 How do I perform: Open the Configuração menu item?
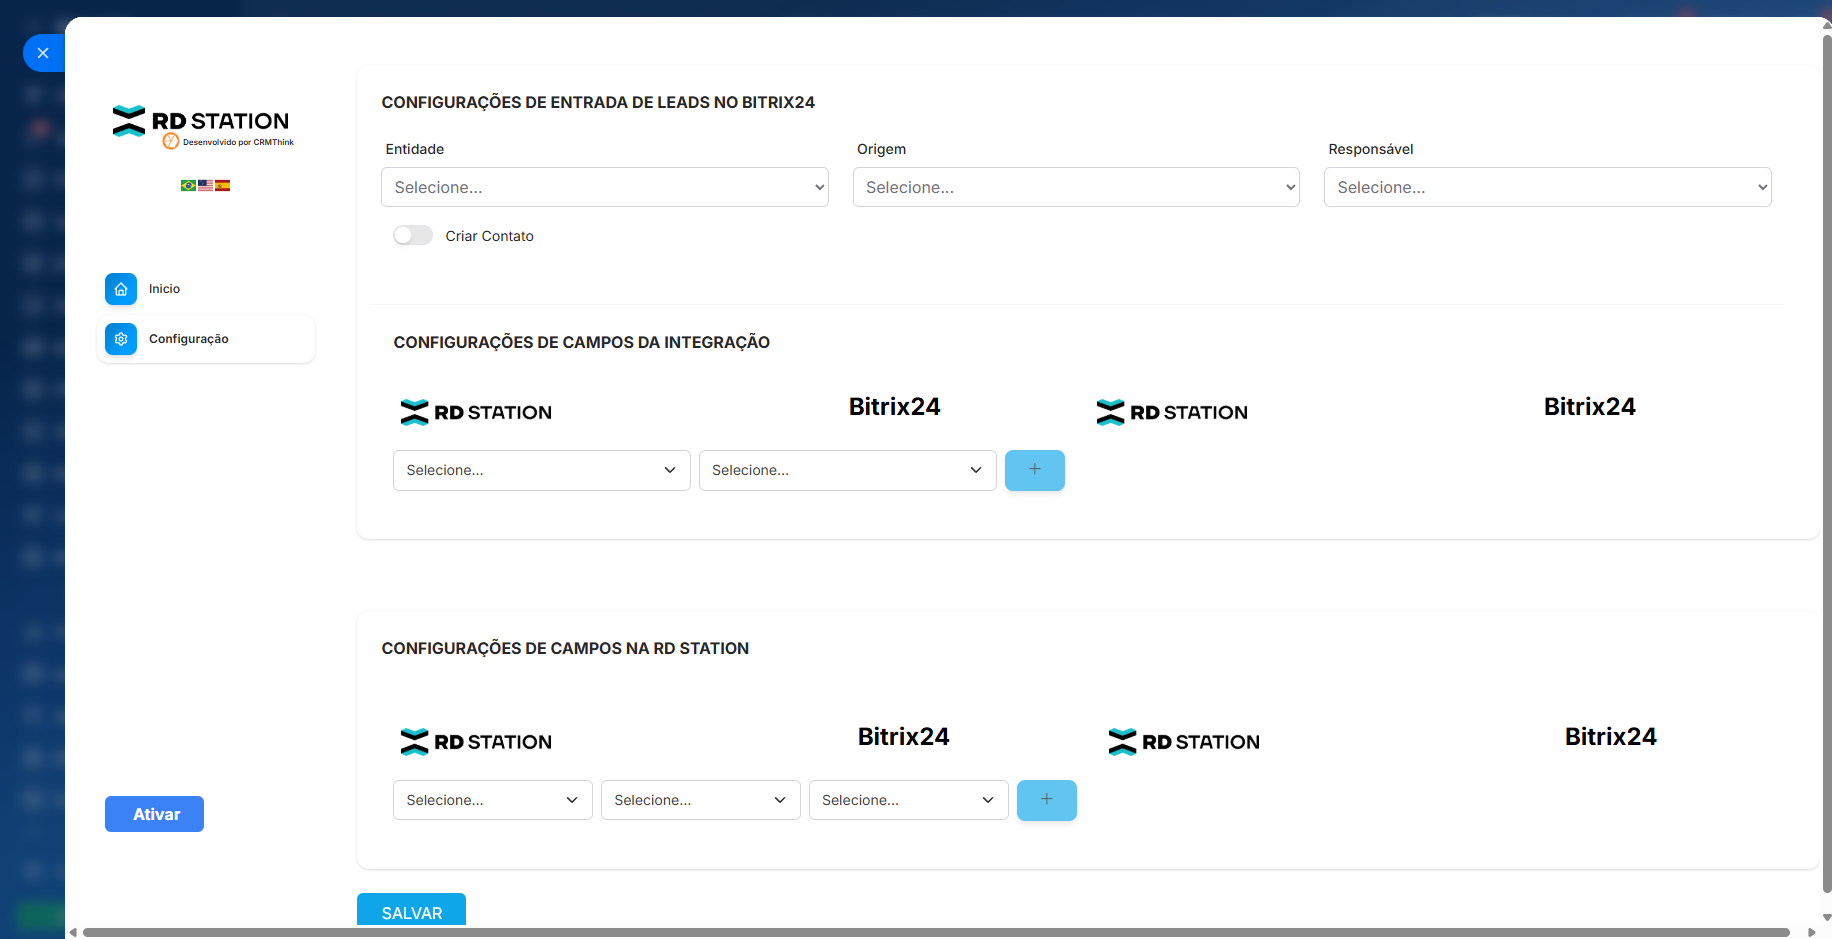(x=189, y=339)
